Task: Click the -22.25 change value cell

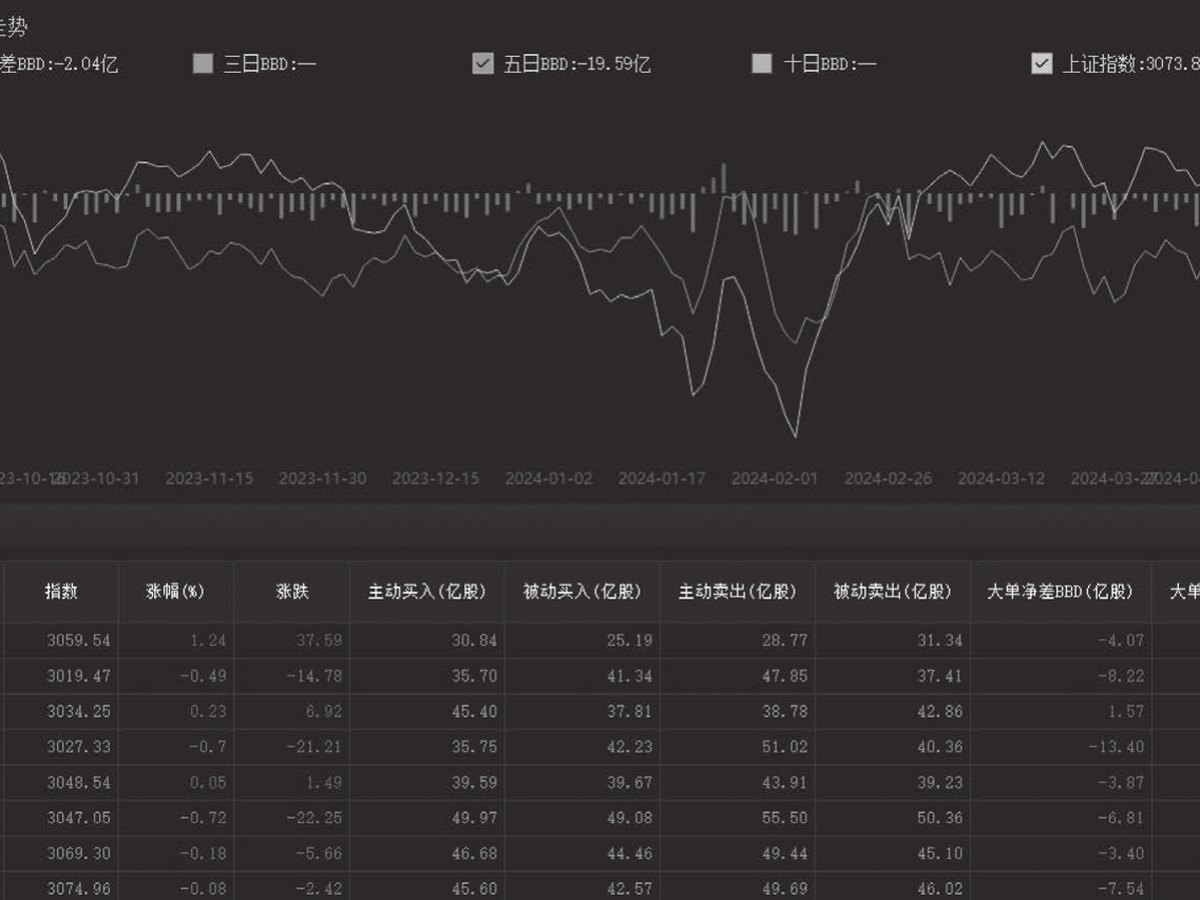Action: click(x=291, y=818)
